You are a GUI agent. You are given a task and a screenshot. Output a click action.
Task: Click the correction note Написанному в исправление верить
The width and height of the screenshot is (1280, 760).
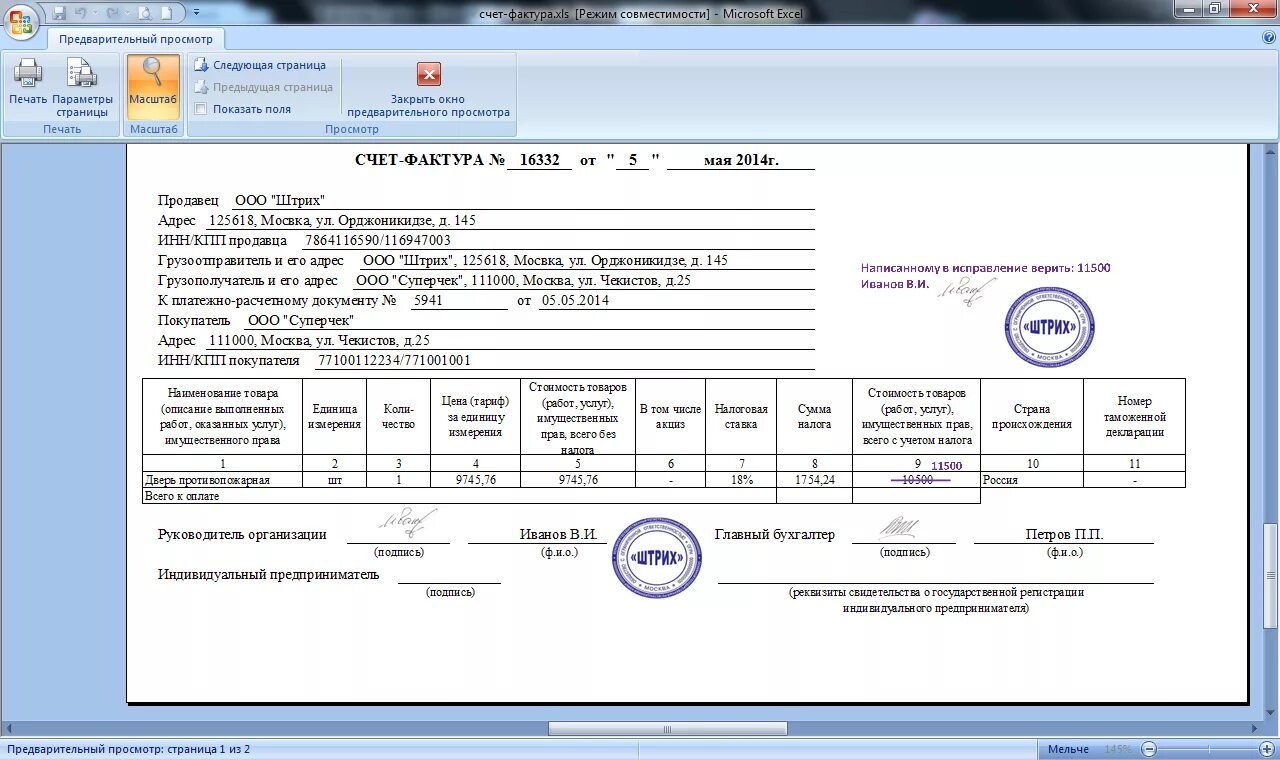coord(985,268)
